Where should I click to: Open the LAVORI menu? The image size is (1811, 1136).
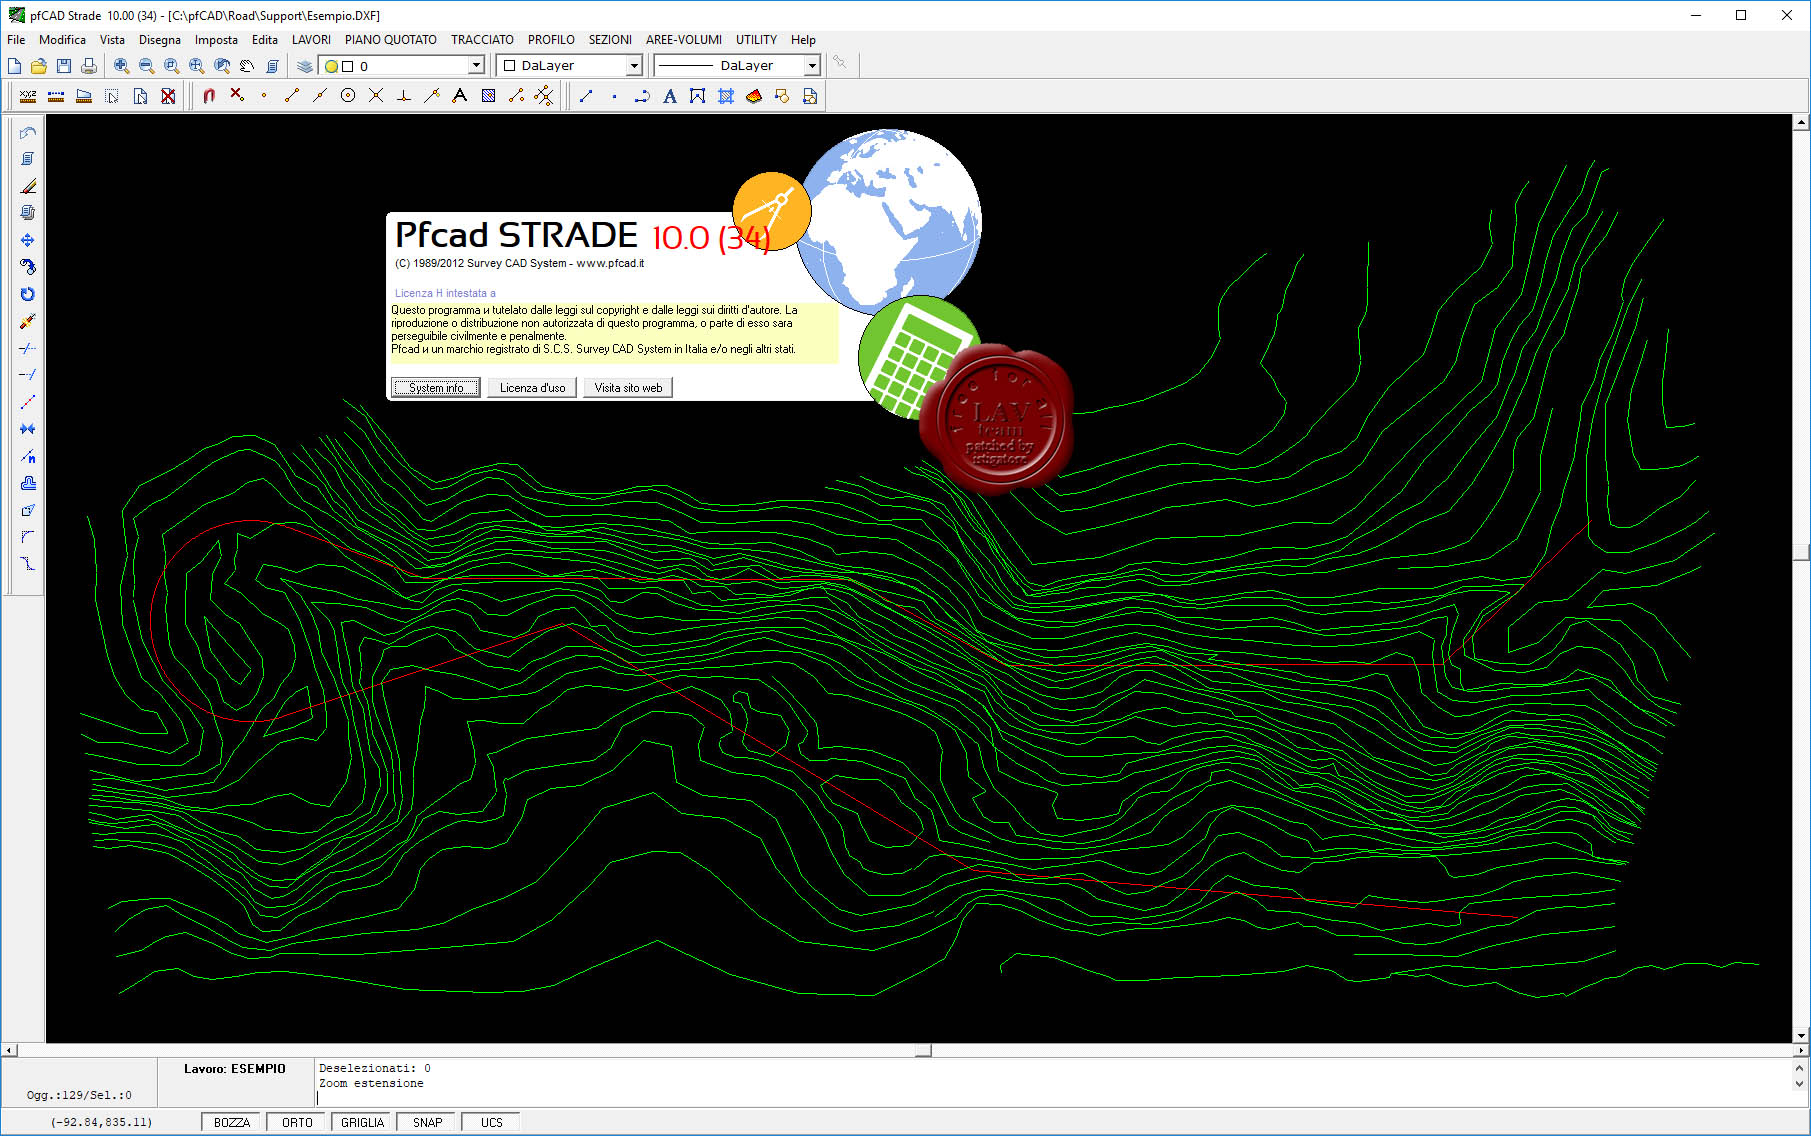point(311,40)
